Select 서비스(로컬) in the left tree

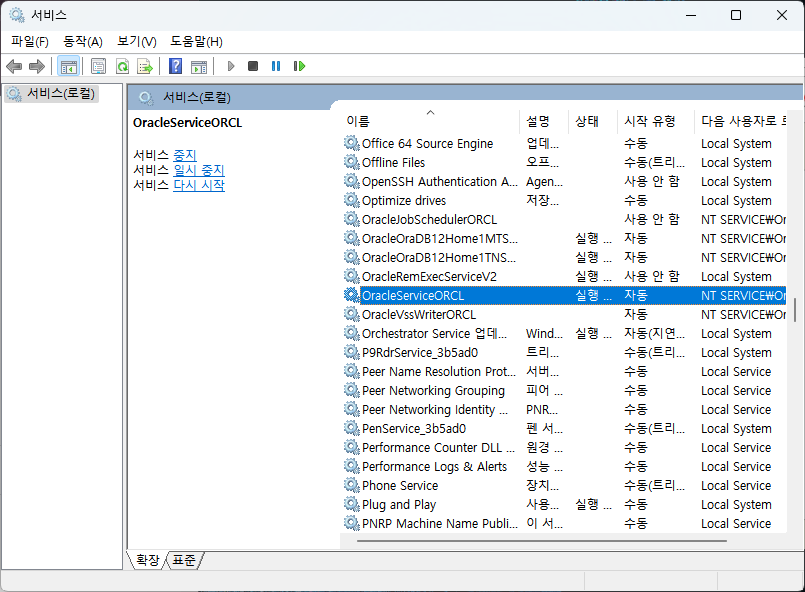(x=51, y=93)
